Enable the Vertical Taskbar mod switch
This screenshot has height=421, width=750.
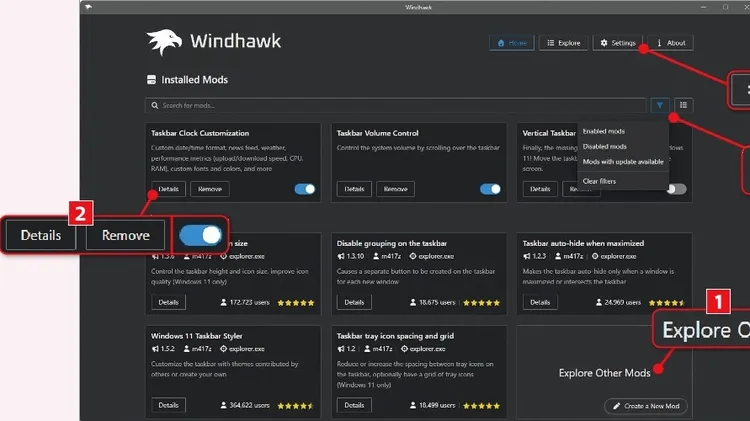677,188
